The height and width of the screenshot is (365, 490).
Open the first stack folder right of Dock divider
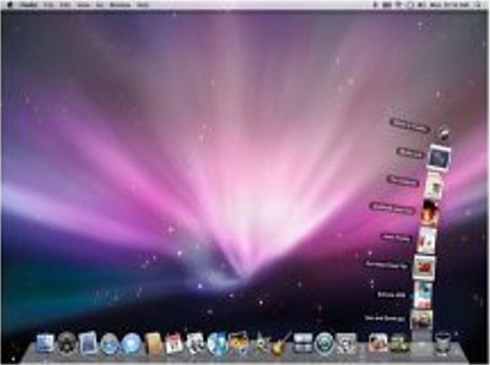coord(378,344)
